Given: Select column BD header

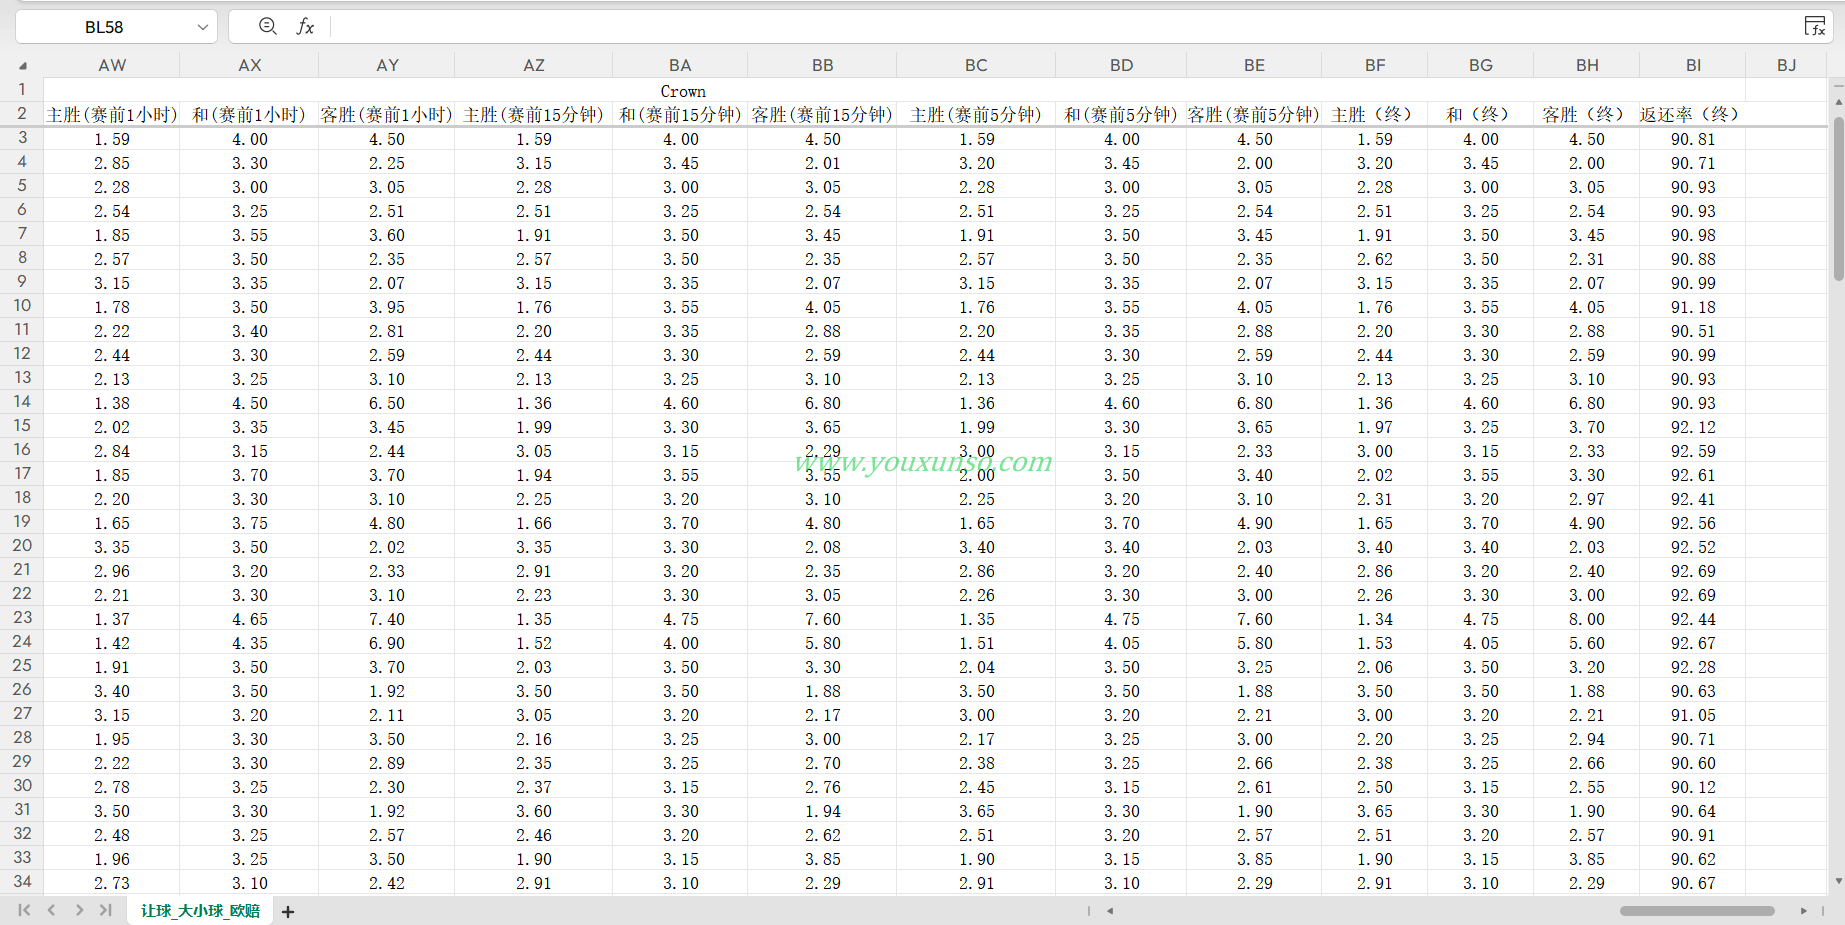Looking at the screenshot, I should pyautogui.click(x=1121, y=65).
